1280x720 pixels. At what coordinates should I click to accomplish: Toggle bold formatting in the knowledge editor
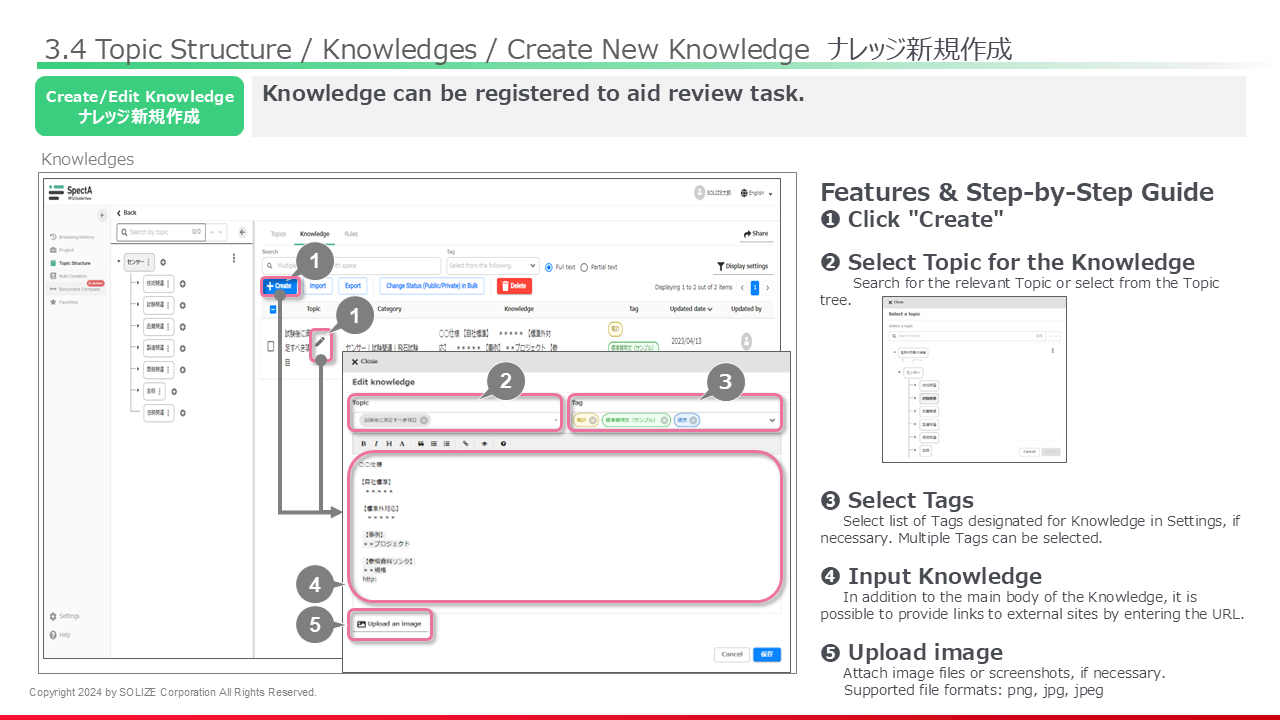tap(363, 443)
